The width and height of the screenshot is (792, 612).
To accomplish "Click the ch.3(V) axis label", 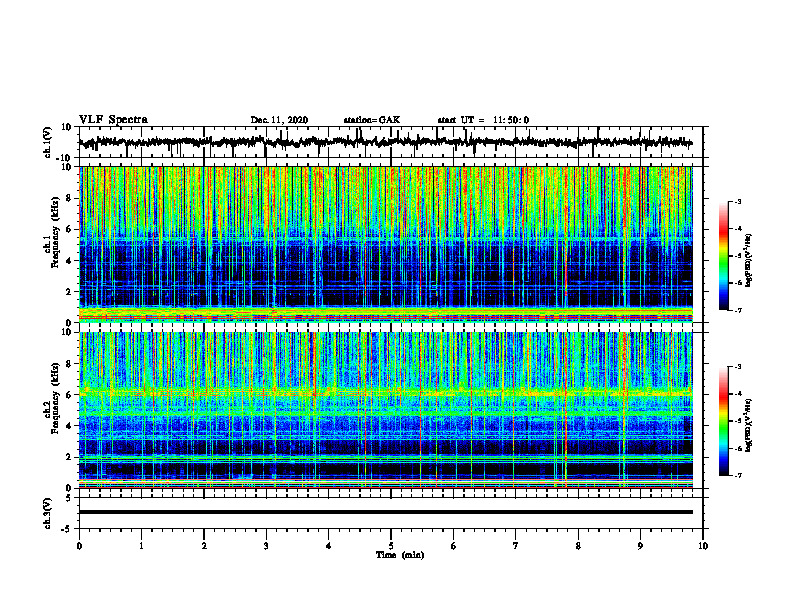I will 47,513.
